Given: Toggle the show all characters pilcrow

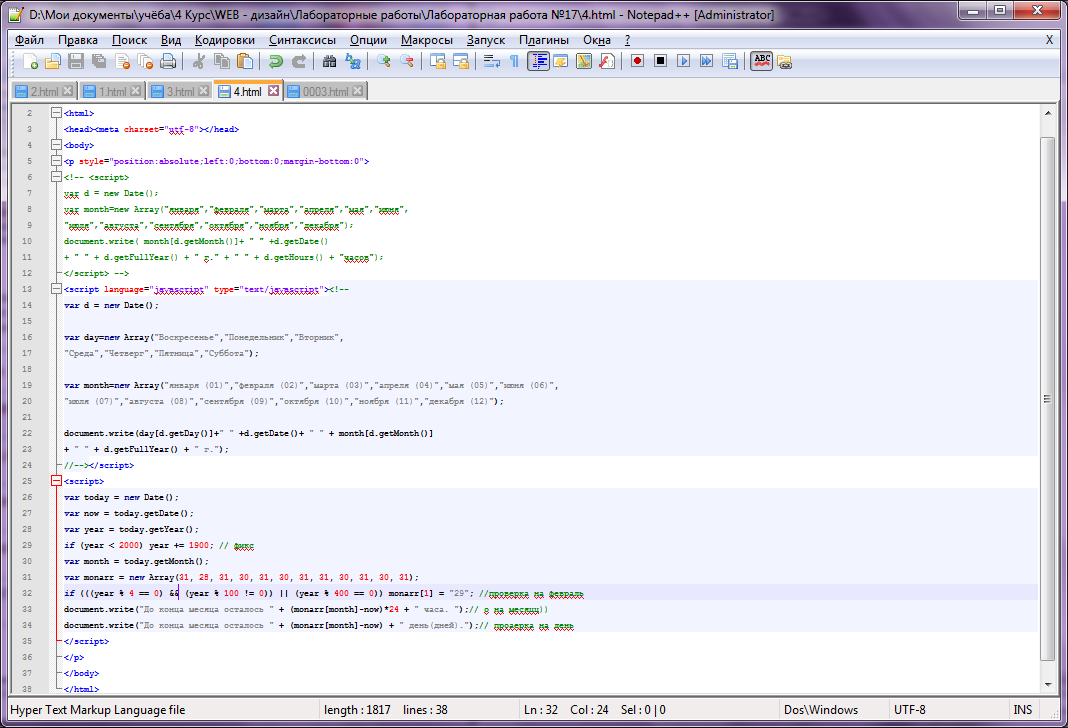Looking at the screenshot, I should coord(514,61).
